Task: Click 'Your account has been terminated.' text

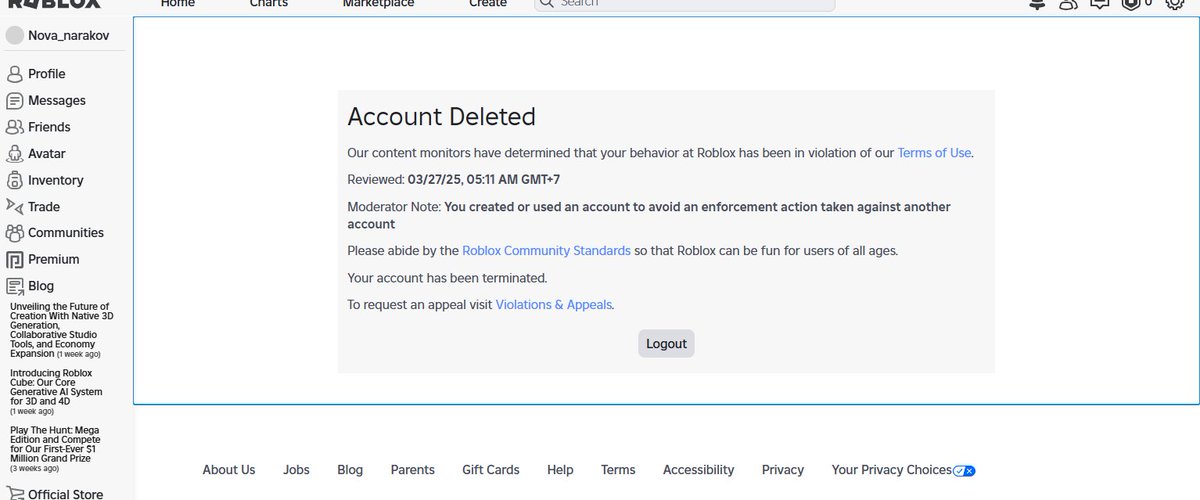Action: pyautogui.click(x=447, y=278)
